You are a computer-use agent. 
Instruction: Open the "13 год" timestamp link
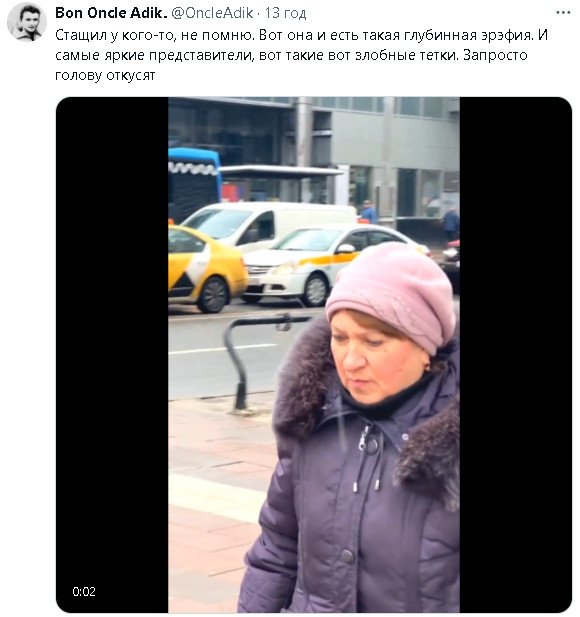point(285,13)
